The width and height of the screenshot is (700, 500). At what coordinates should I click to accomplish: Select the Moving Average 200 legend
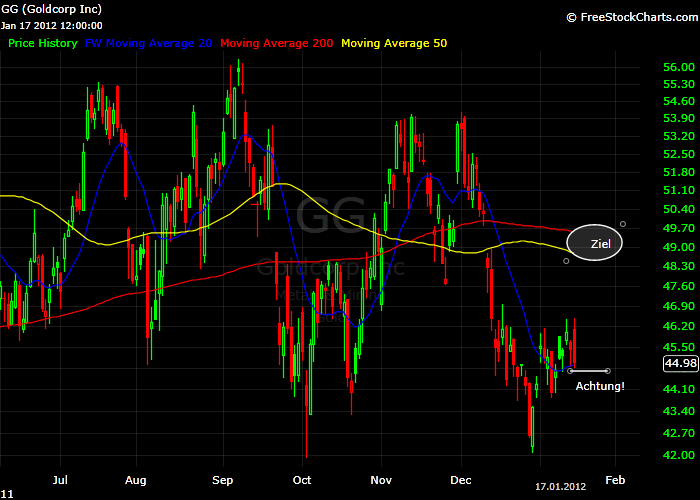276,43
